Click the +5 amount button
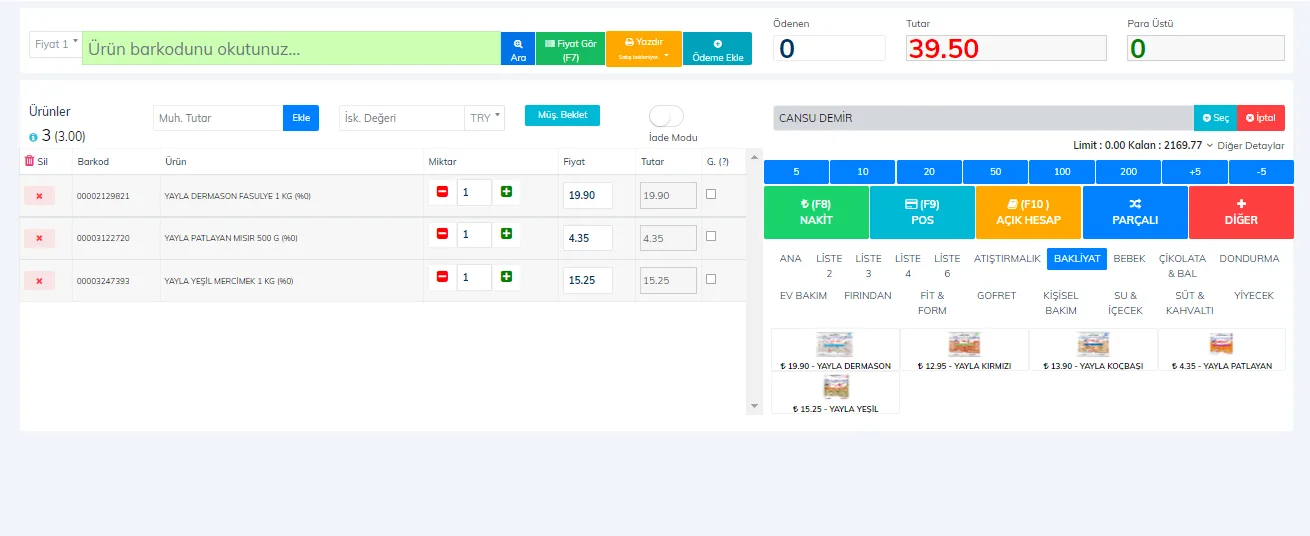 pyautogui.click(x=1195, y=172)
